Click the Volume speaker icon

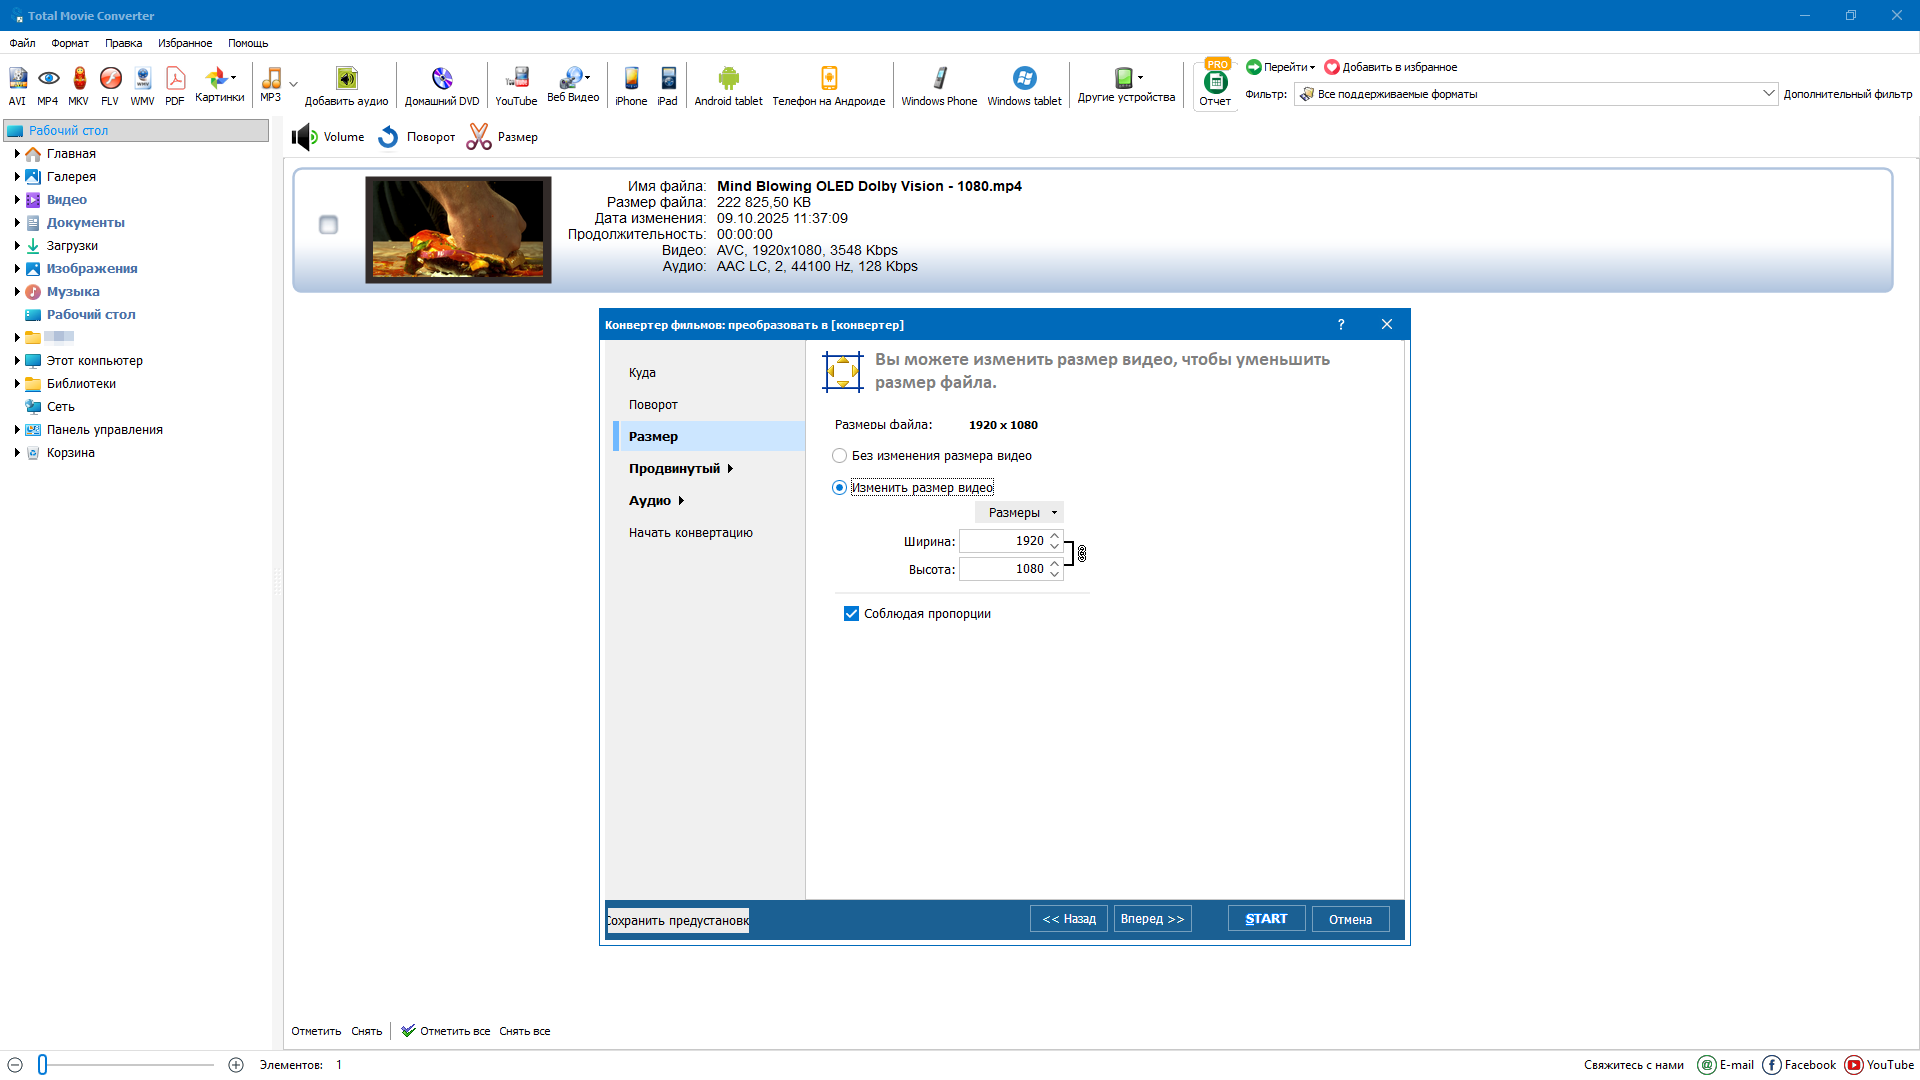(x=304, y=137)
